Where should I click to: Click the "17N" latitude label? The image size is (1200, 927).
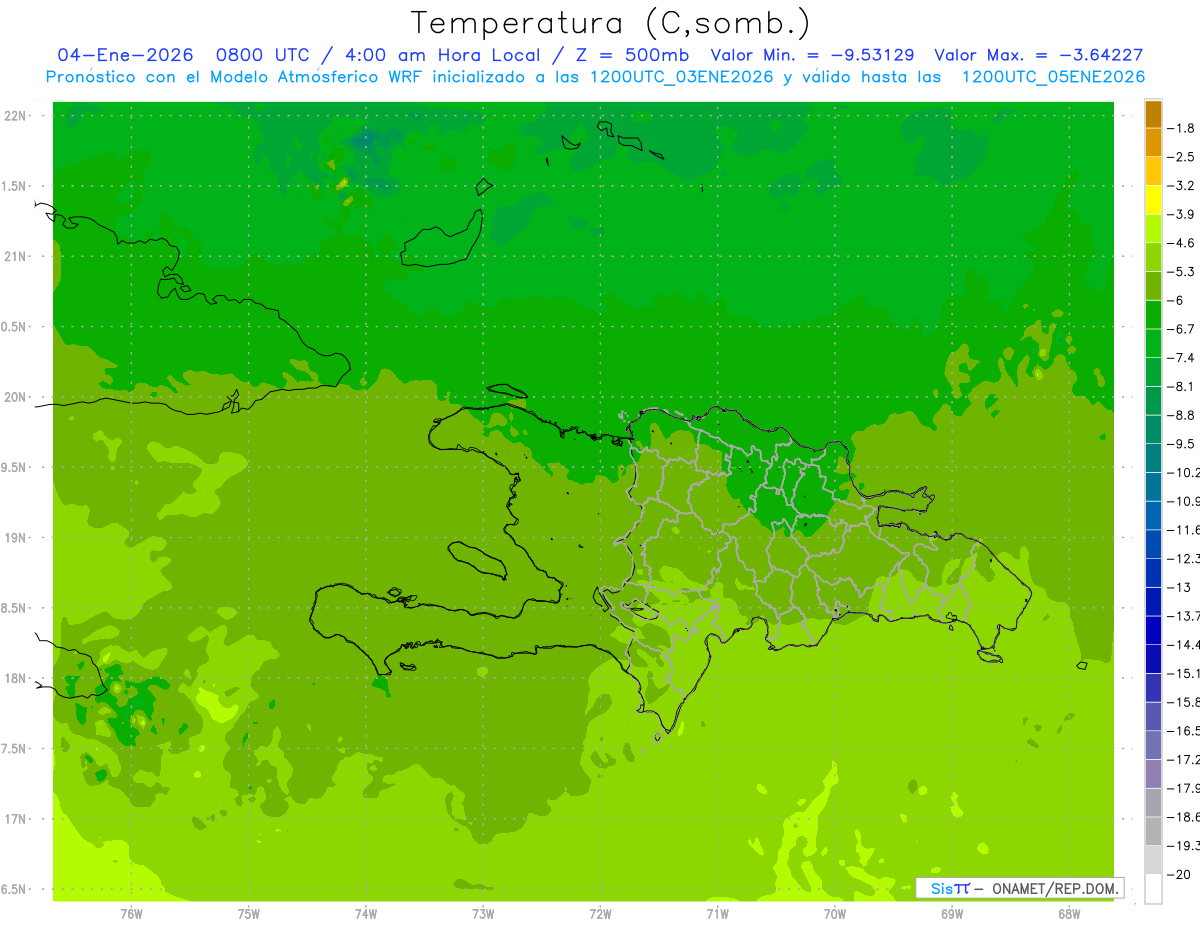coord(15,819)
